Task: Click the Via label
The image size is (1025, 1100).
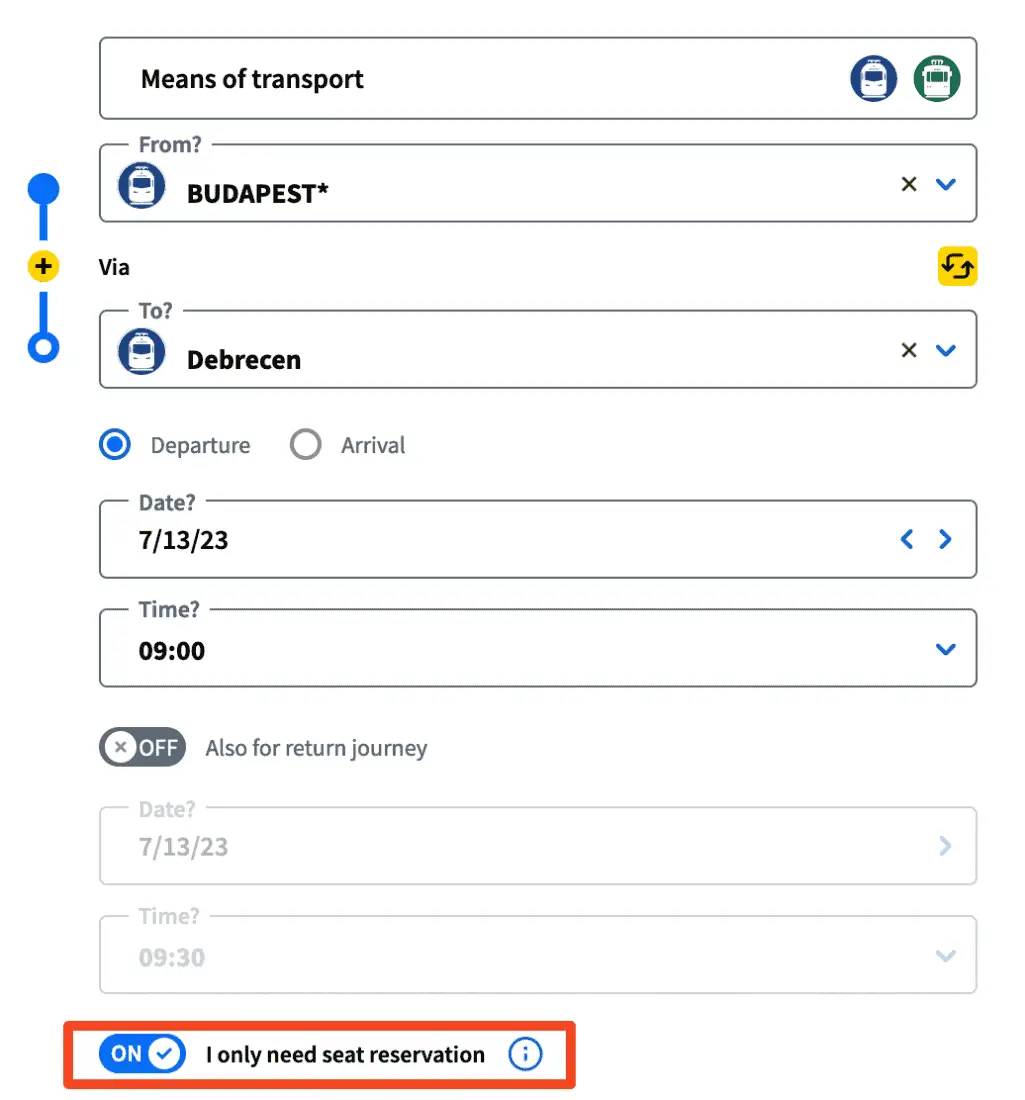Action: [114, 267]
